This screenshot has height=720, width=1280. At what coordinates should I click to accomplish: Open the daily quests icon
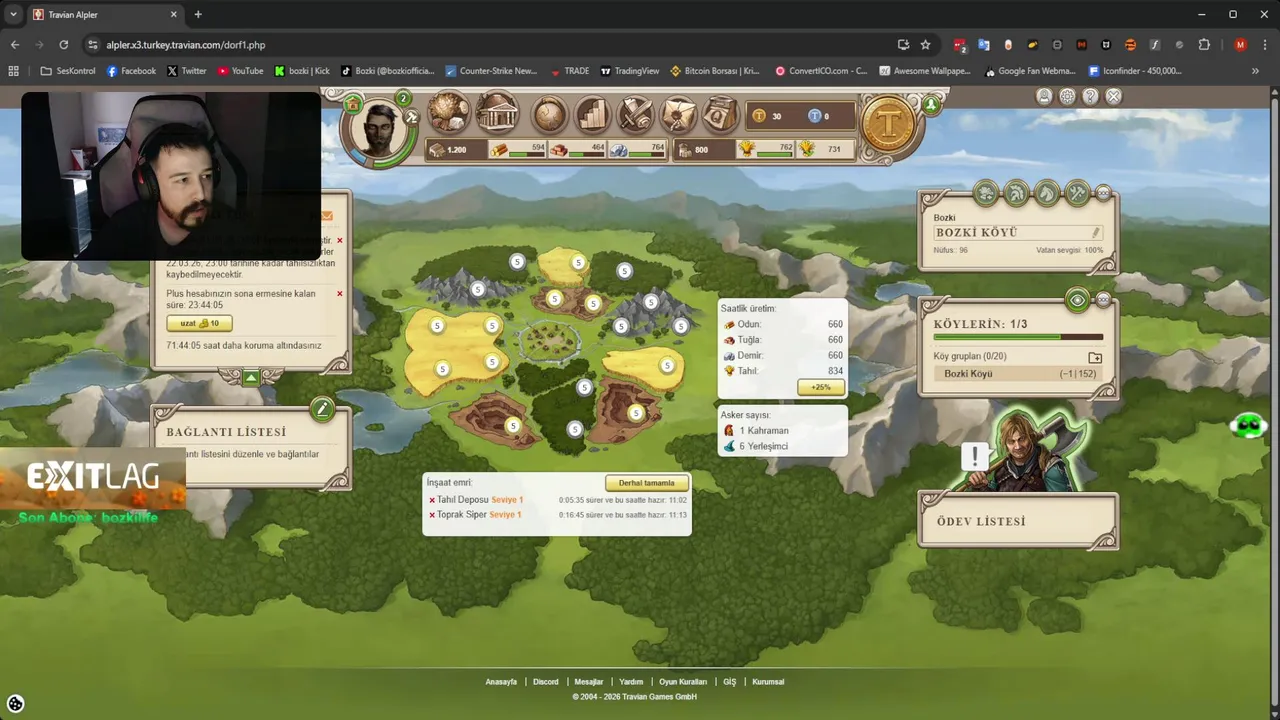pyautogui.click(x=720, y=115)
